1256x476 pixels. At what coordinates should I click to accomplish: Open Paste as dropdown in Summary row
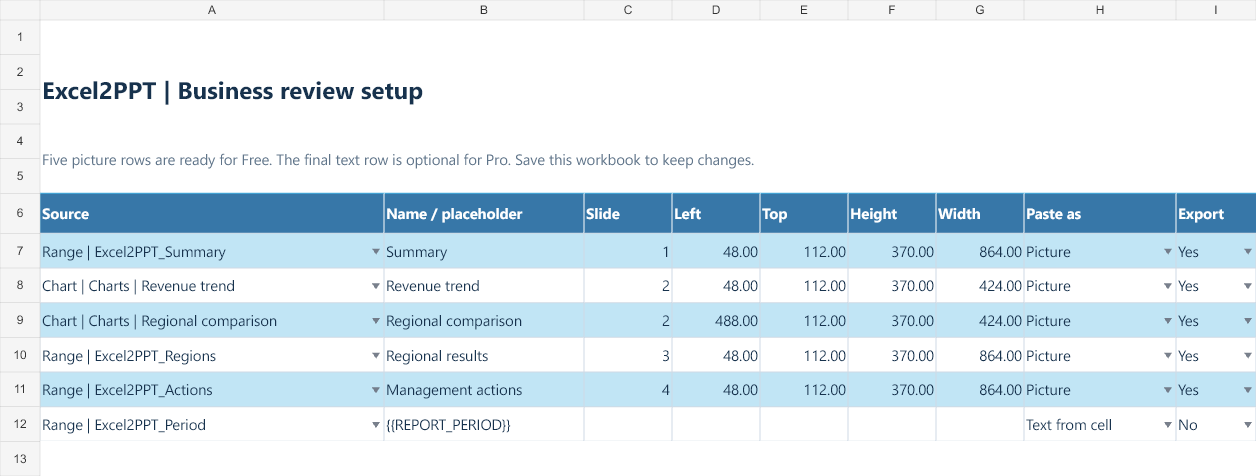pyautogui.click(x=1167, y=252)
